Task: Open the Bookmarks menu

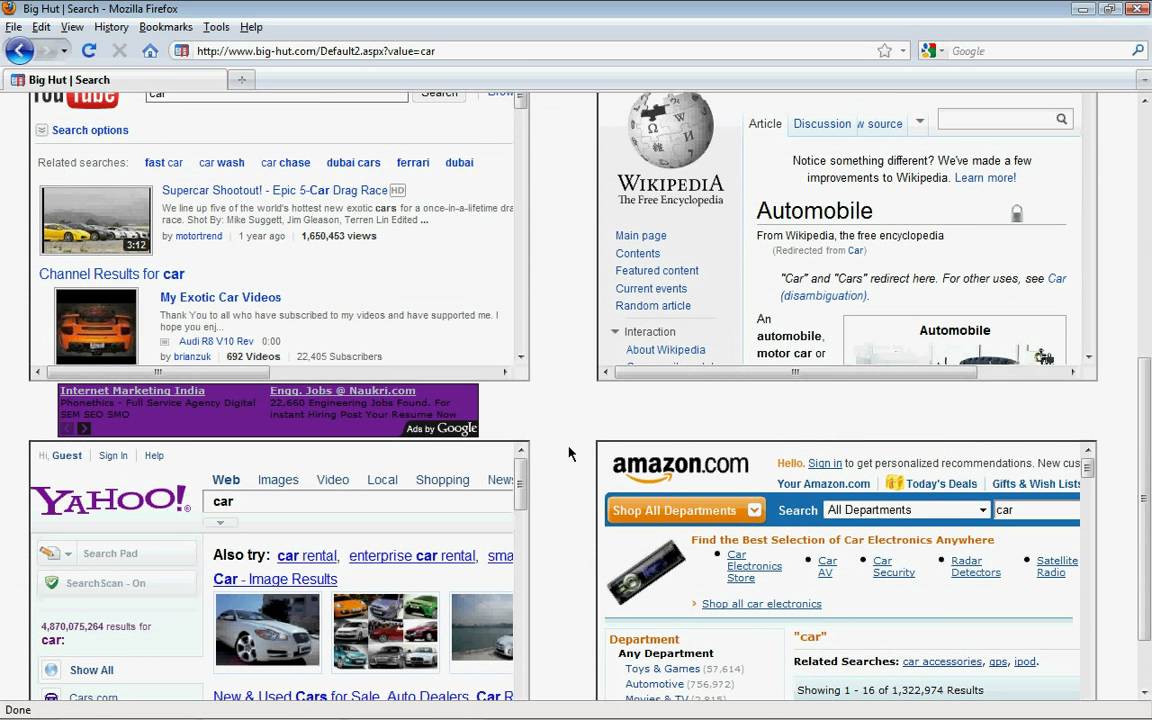Action: [x=165, y=27]
